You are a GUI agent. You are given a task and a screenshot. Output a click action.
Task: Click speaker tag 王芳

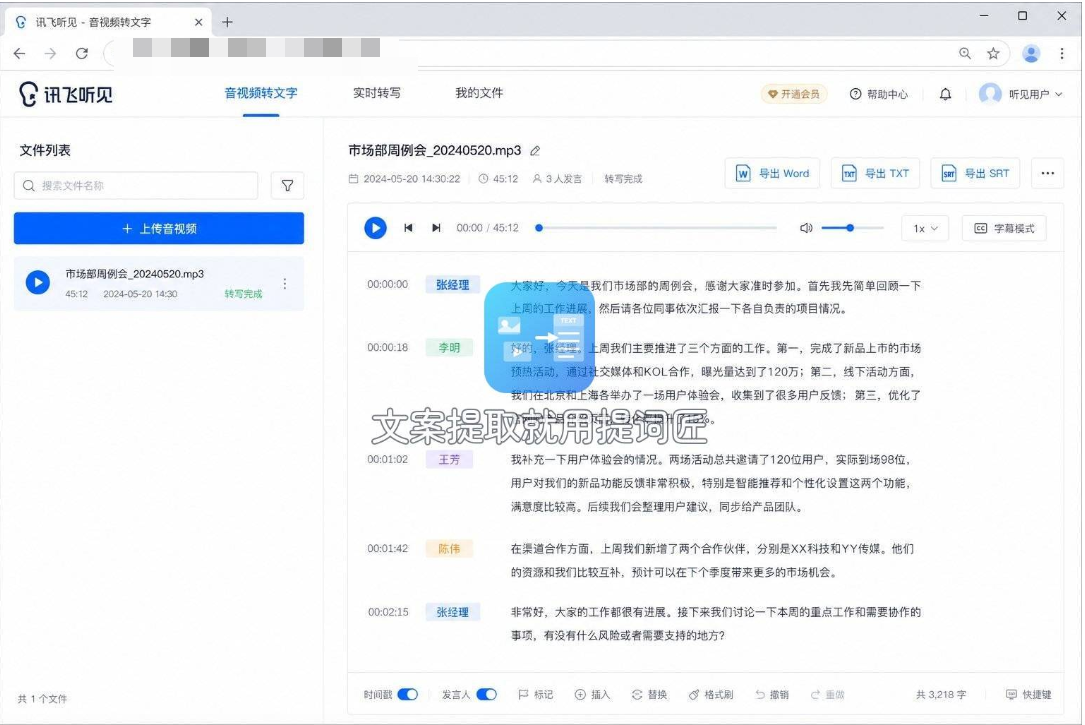449,459
